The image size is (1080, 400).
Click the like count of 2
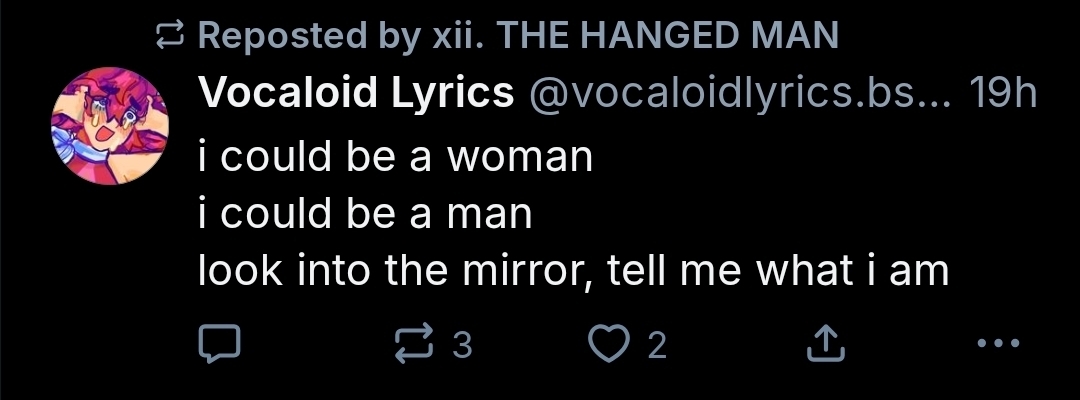656,346
